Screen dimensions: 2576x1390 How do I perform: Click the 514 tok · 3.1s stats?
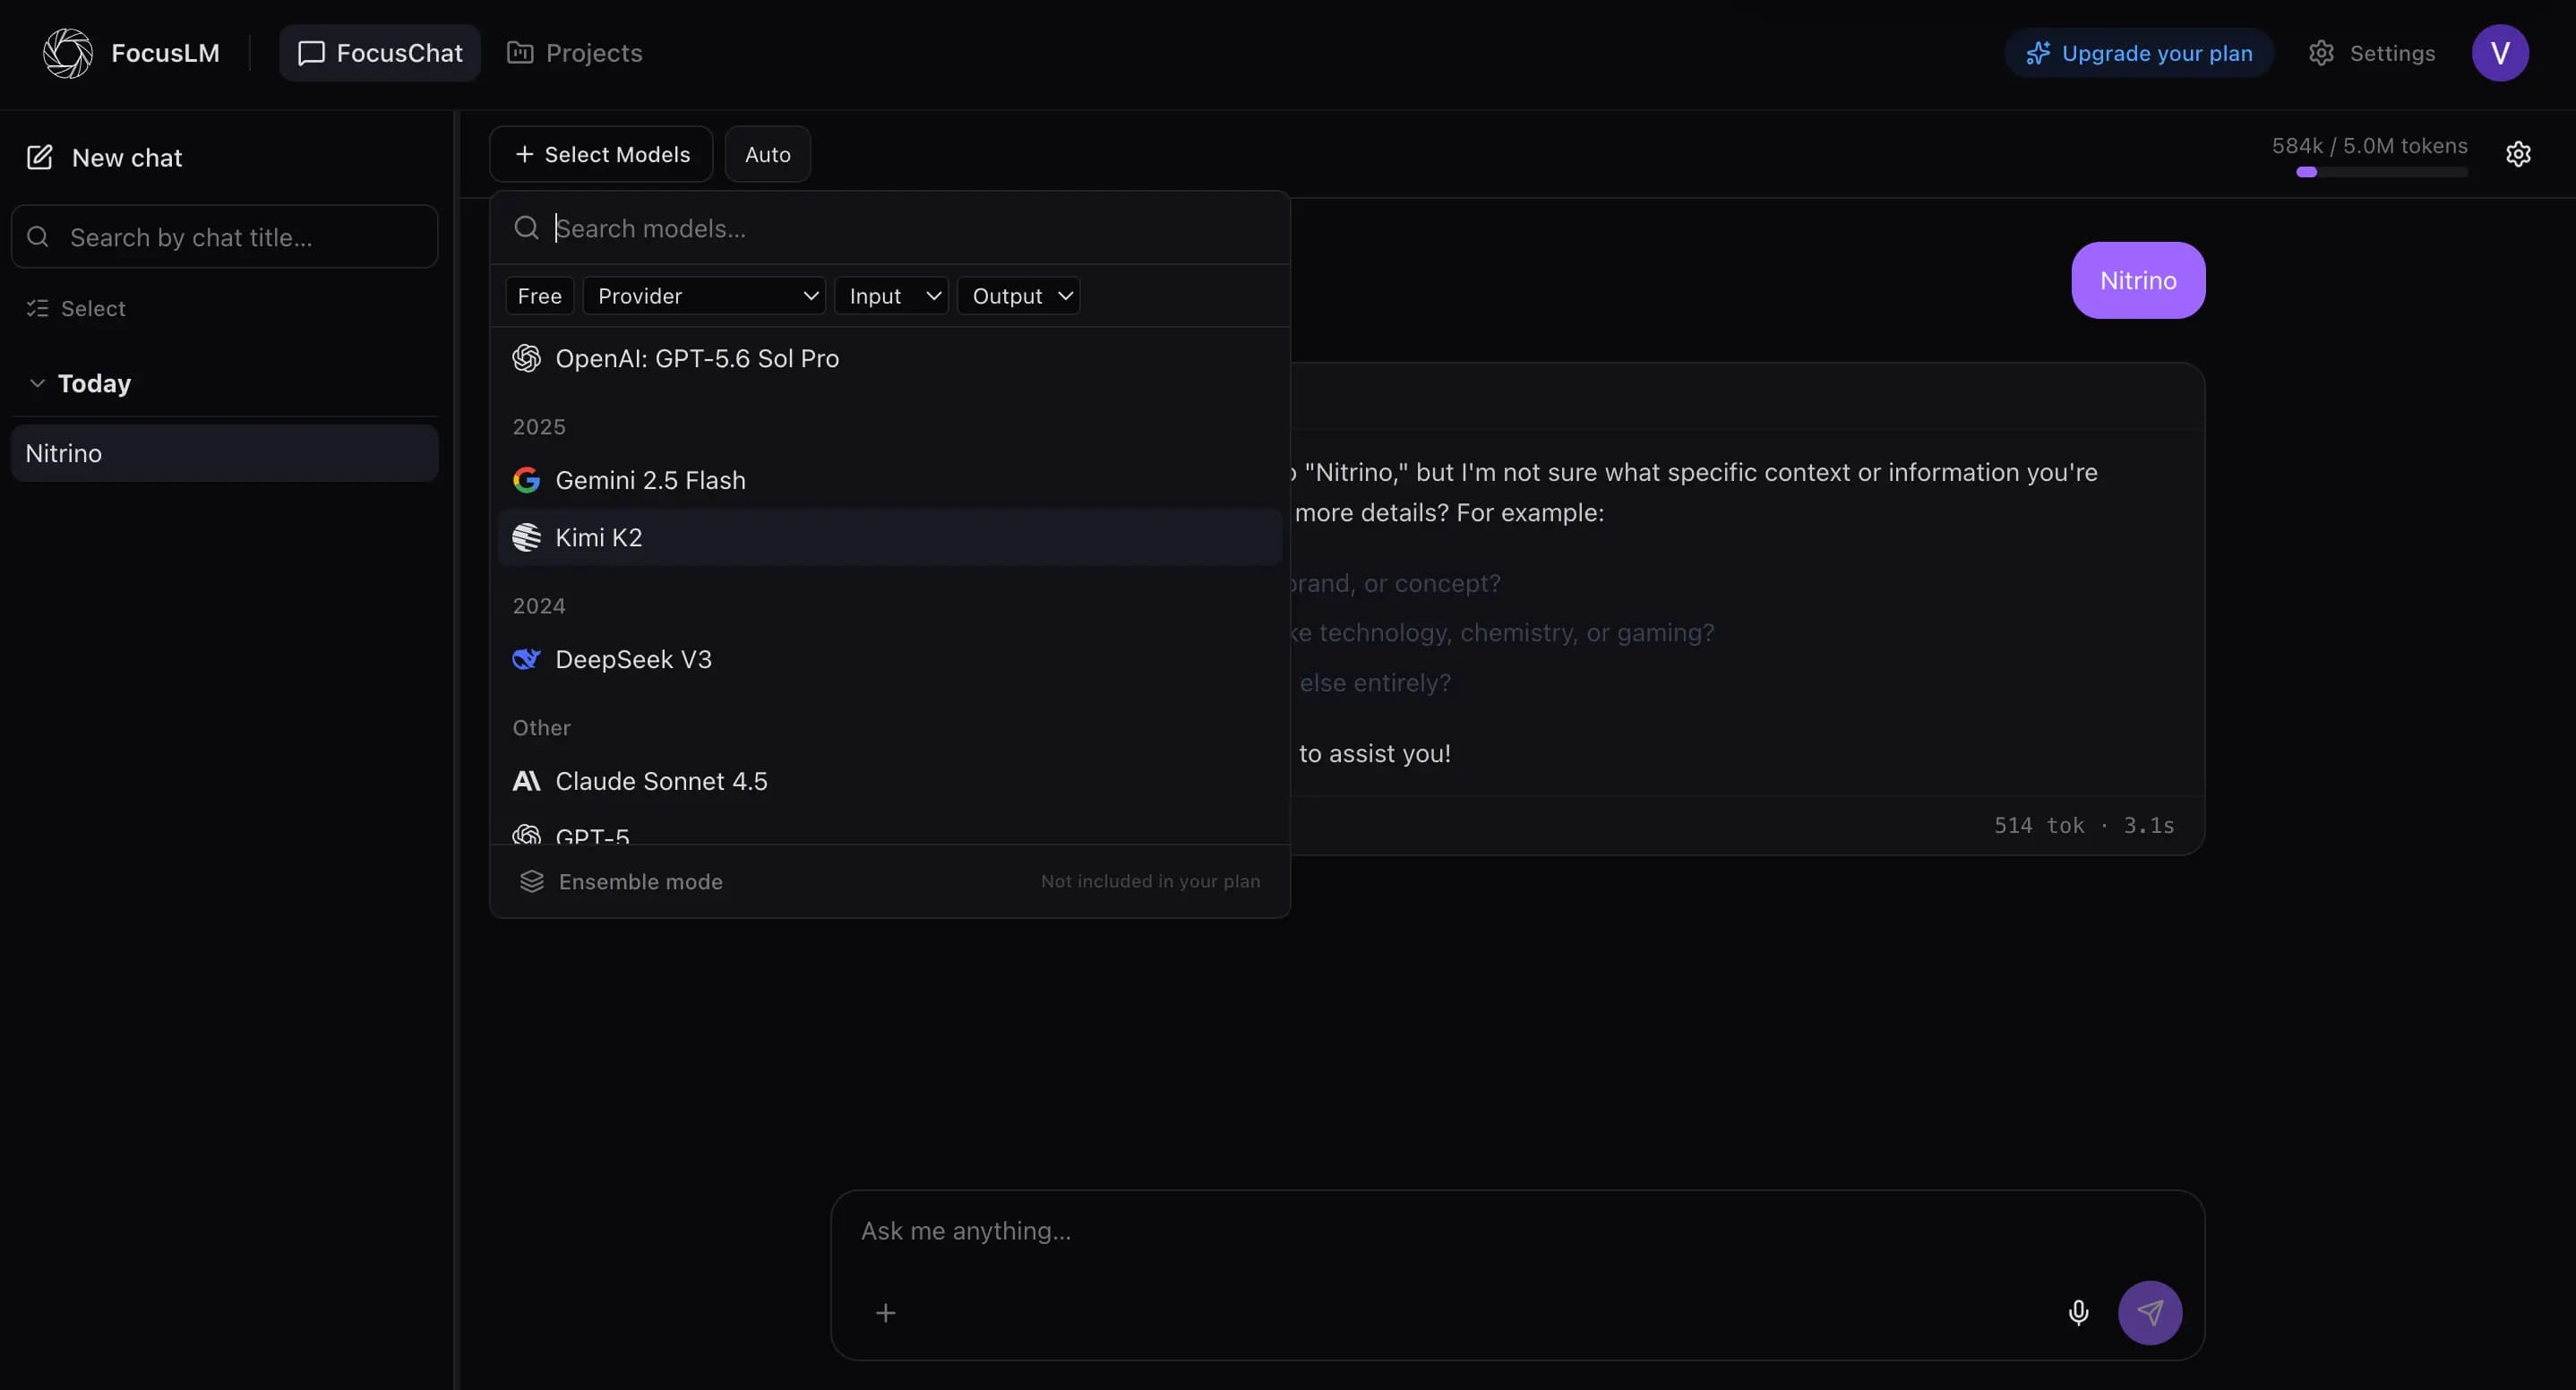[x=2084, y=825]
